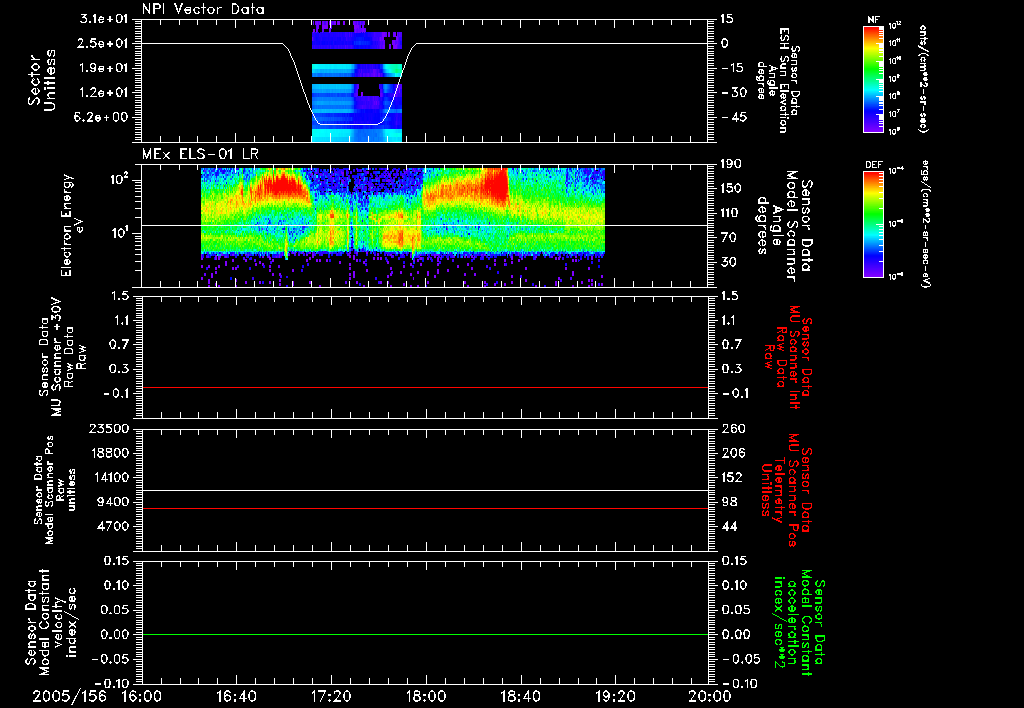Click the 'MU Scanner +30V Raw Data' axis title

(63, 357)
